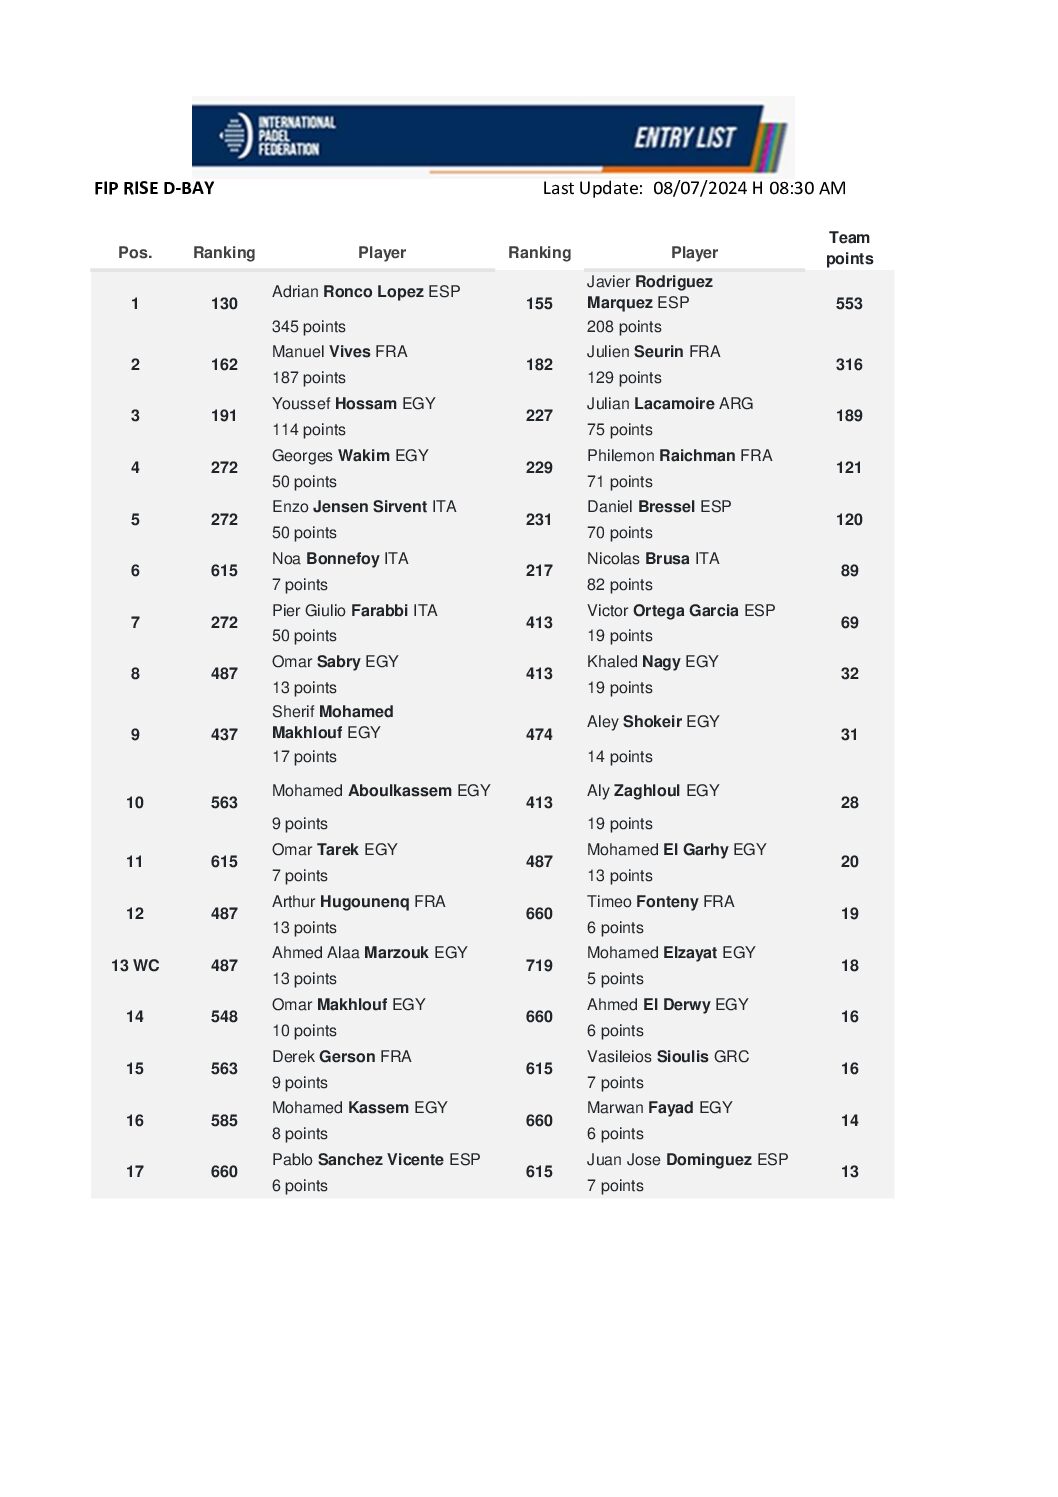Select player Adrian Ronco Lopez ESP
The image size is (1058, 1497).
tap(366, 292)
